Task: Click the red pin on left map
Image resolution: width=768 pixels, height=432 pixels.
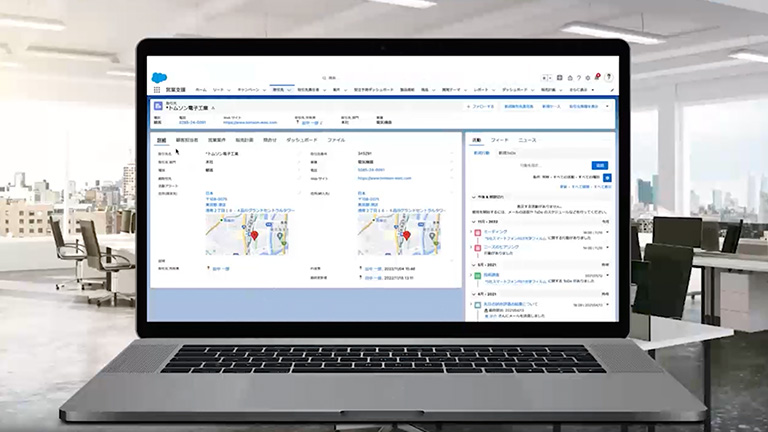Action: [254, 234]
